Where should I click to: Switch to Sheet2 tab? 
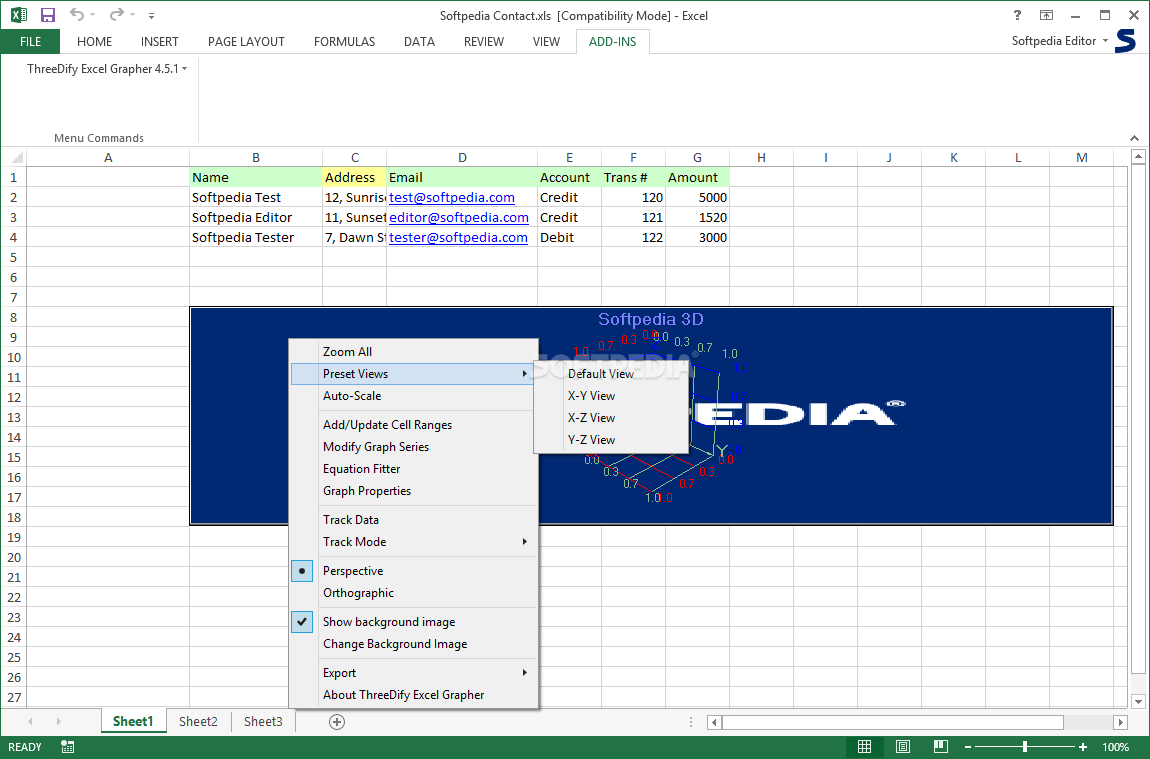click(x=198, y=722)
